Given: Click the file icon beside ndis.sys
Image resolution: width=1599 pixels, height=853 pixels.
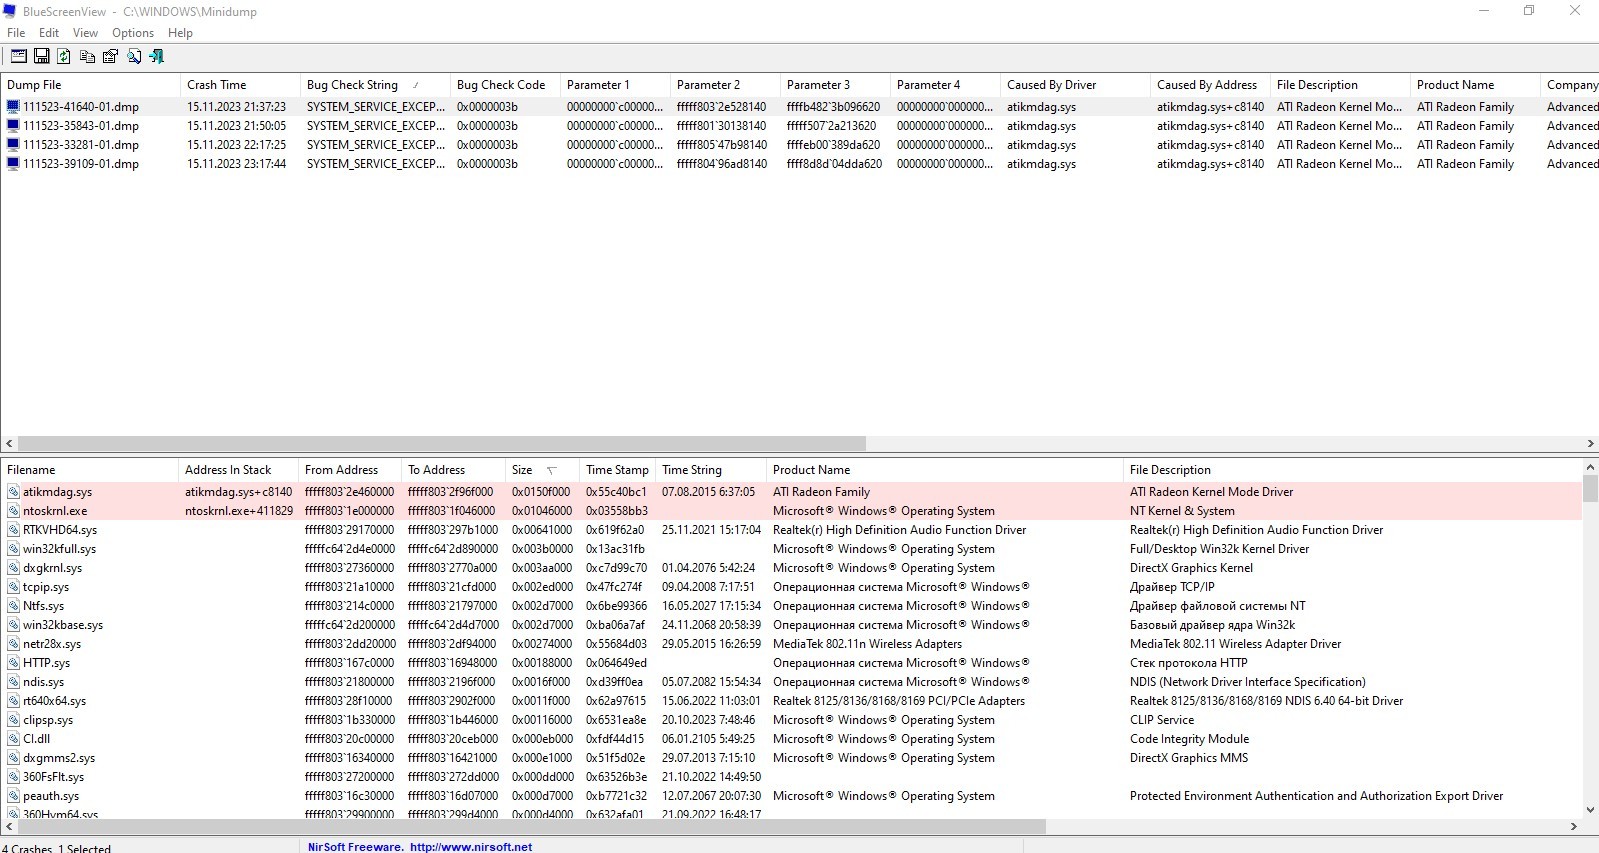Looking at the screenshot, I should 14,682.
